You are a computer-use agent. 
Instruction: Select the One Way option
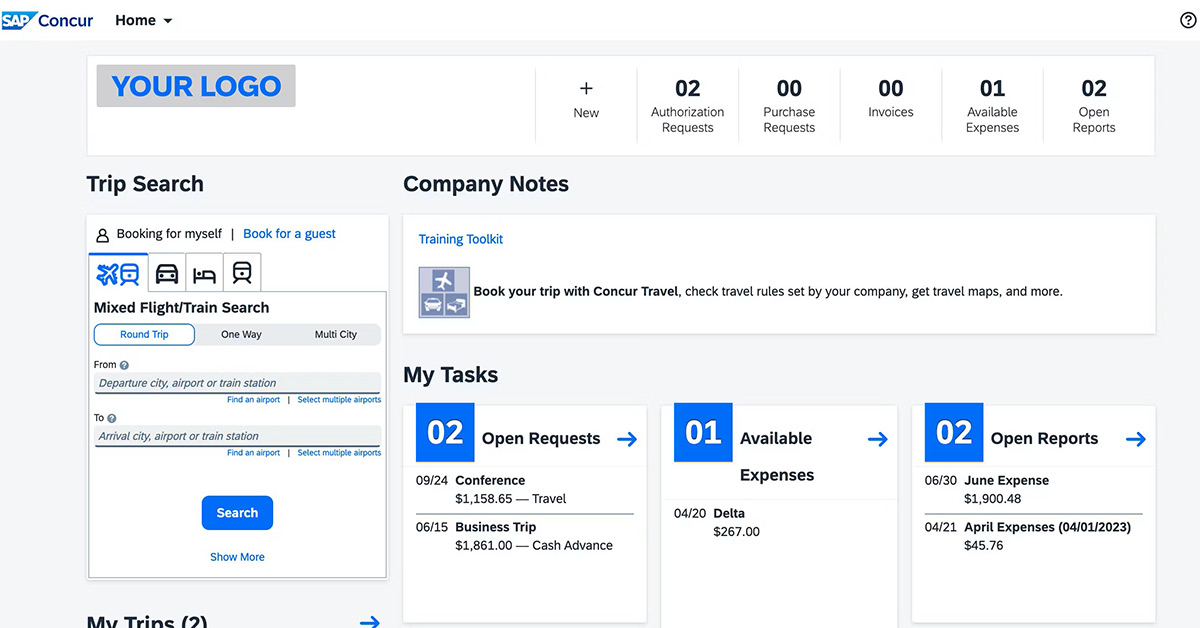pos(241,335)
